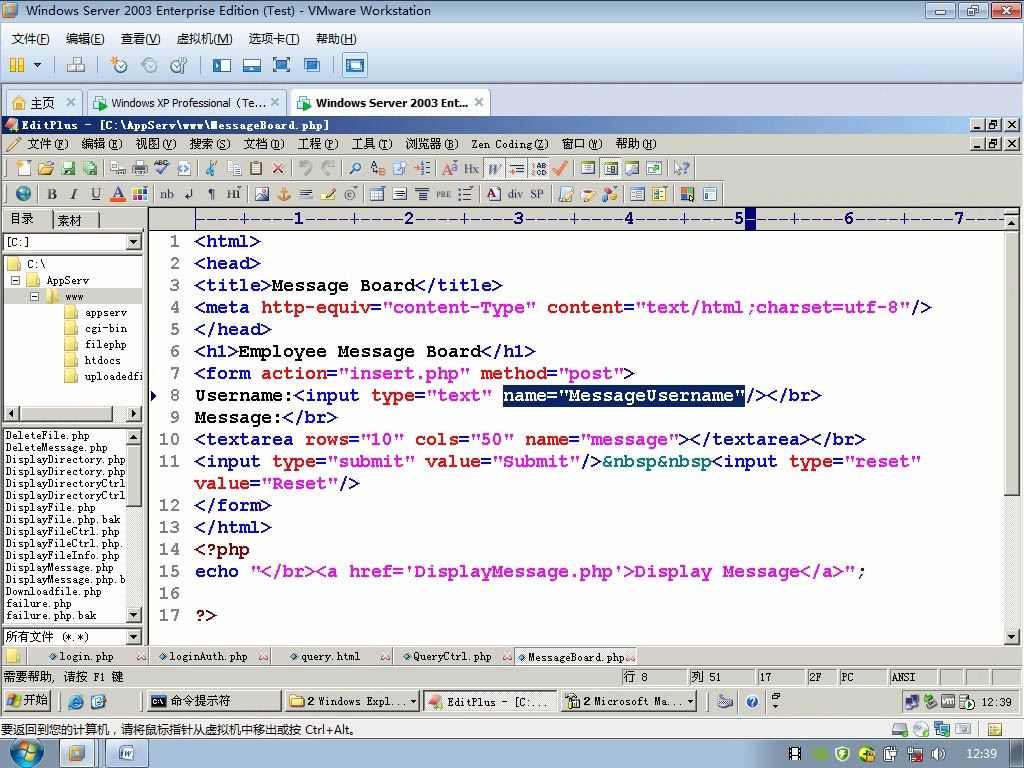Viewport: 1024px width, 768px height.
Task: Click the 开始 Start button in guest
Action: click(x=27, y=701)
